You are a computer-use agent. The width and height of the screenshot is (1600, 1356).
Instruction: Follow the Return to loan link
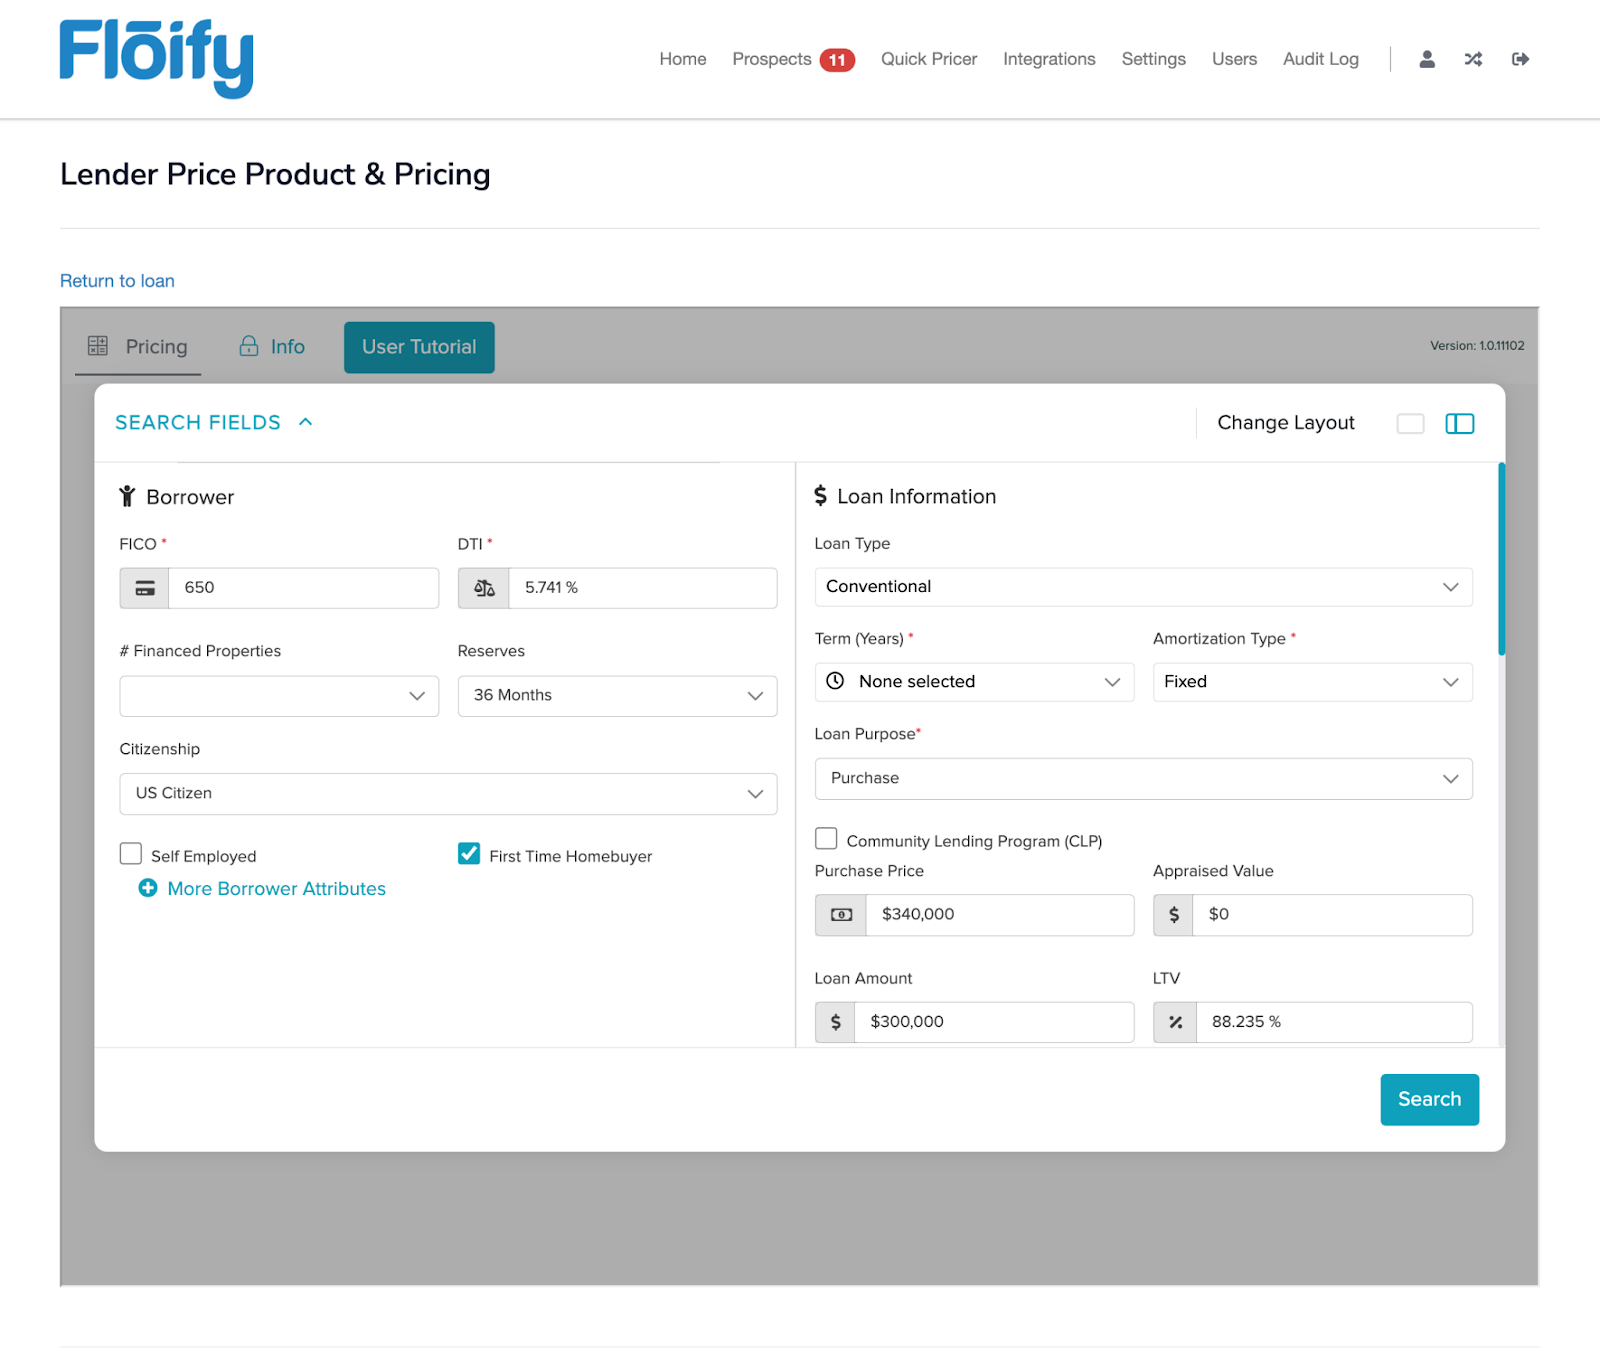(x=117, y=281)
